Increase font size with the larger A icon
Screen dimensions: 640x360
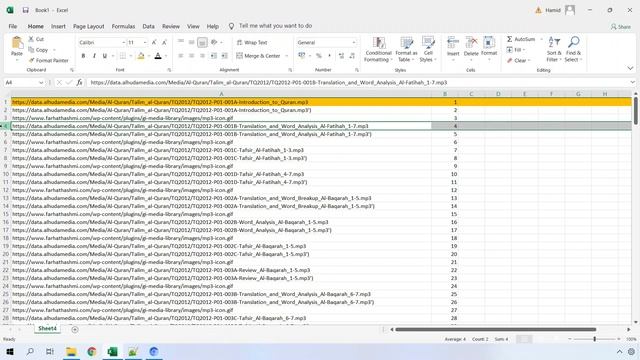(x=154, y=42)
